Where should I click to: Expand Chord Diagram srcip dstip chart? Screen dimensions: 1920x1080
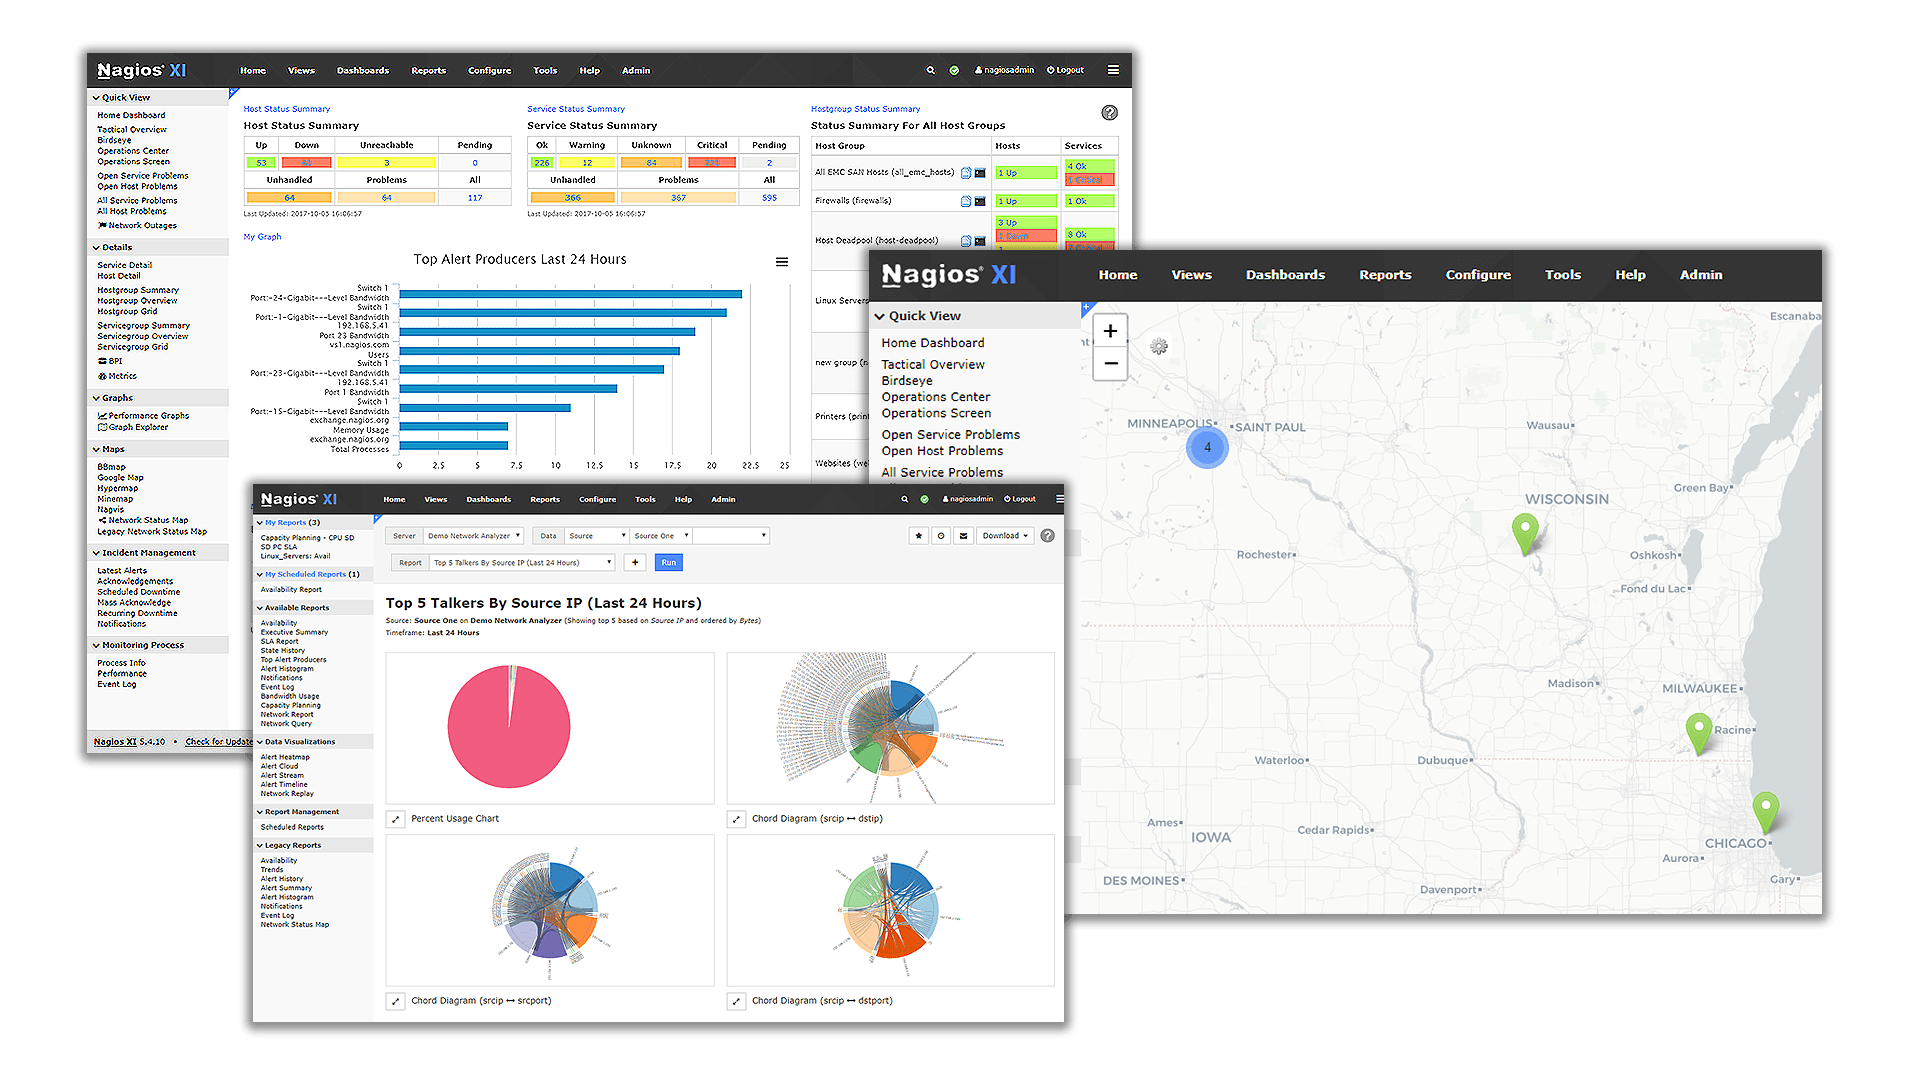pos(736,819)
